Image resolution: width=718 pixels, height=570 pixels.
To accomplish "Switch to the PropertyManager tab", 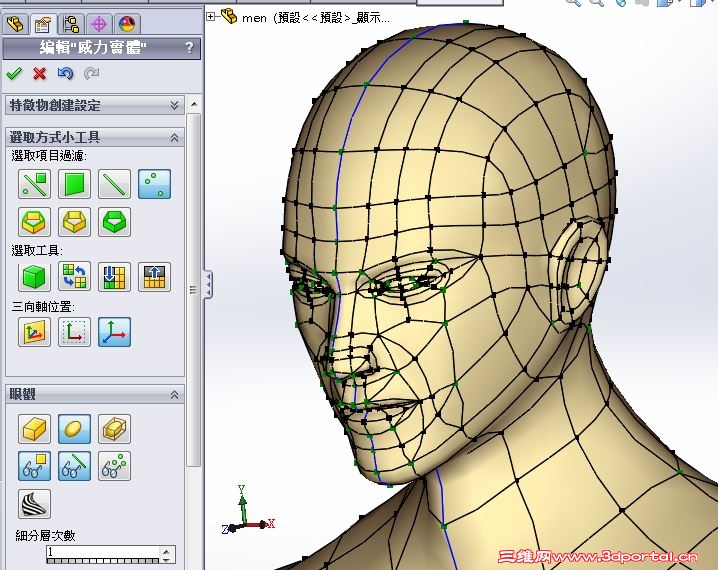I will (x=43, y=24).
